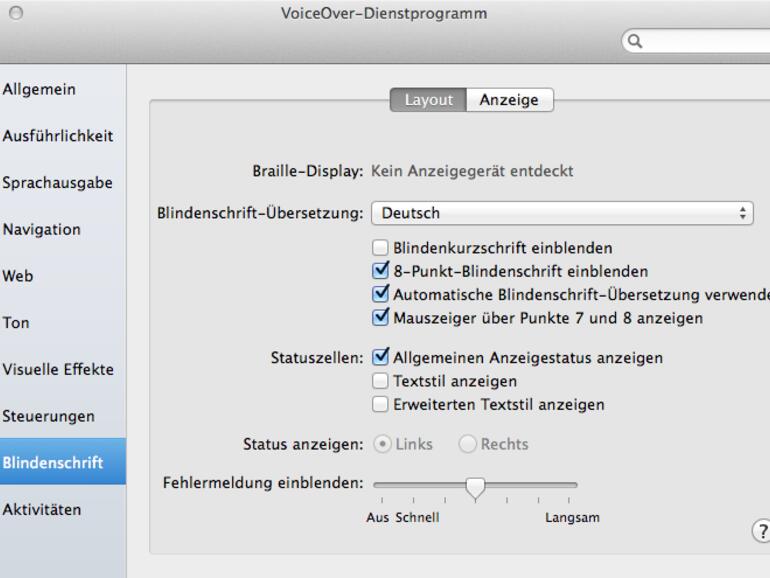Check Erweiterten Textstil anzeigen
770x578 pixels.
pyautogui.click(x=380, y=404)
